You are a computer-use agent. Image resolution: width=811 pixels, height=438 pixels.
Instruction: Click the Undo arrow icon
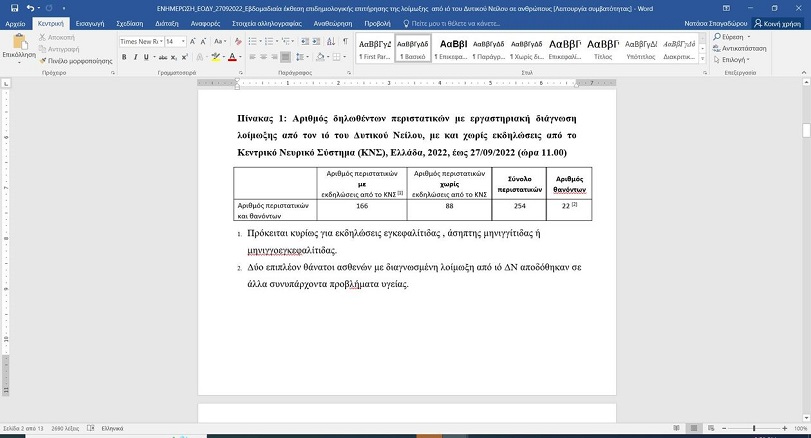coord(31,7)
